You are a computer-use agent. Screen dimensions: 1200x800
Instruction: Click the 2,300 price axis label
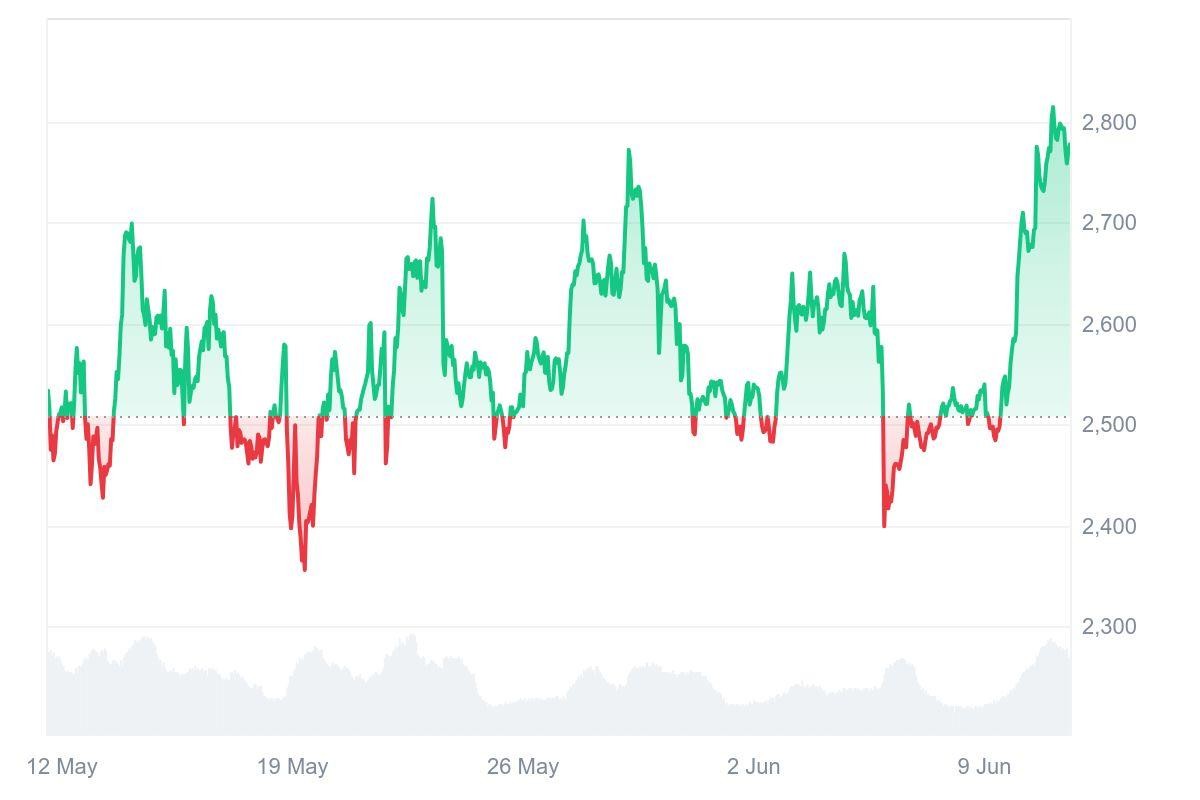[x=1109, y=627]
